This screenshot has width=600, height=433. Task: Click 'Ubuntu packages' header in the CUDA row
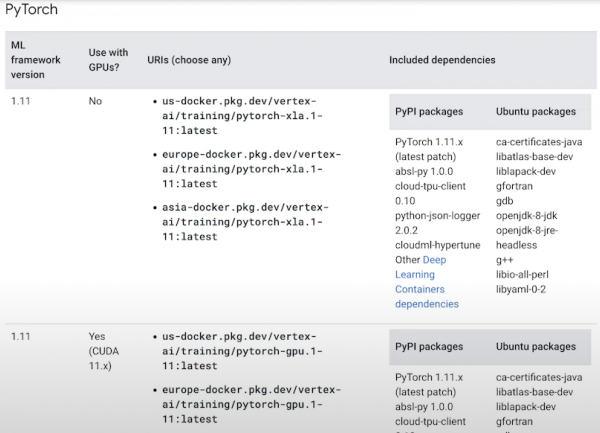[x=536, y=347]
